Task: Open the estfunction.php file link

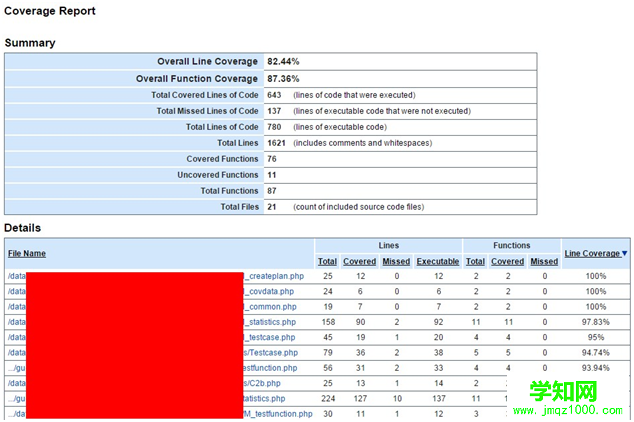Action: pos(270,368)
